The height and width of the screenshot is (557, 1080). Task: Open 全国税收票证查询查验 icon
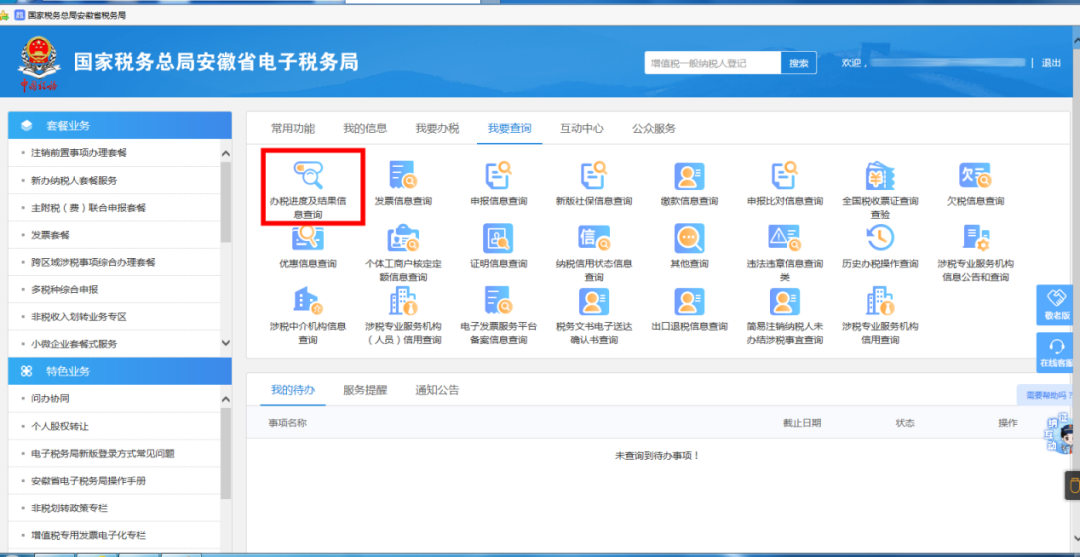(x=880, y=175)
